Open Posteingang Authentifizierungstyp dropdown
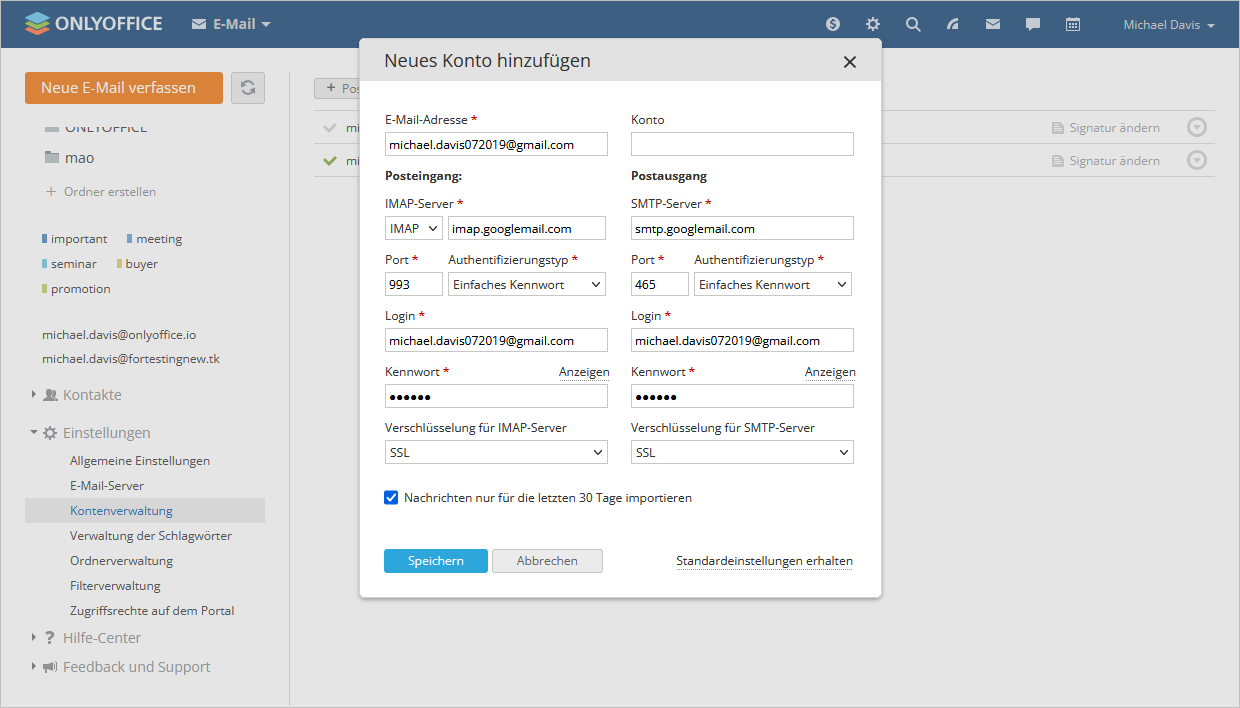1240x708 pixels. coord(527,284)
